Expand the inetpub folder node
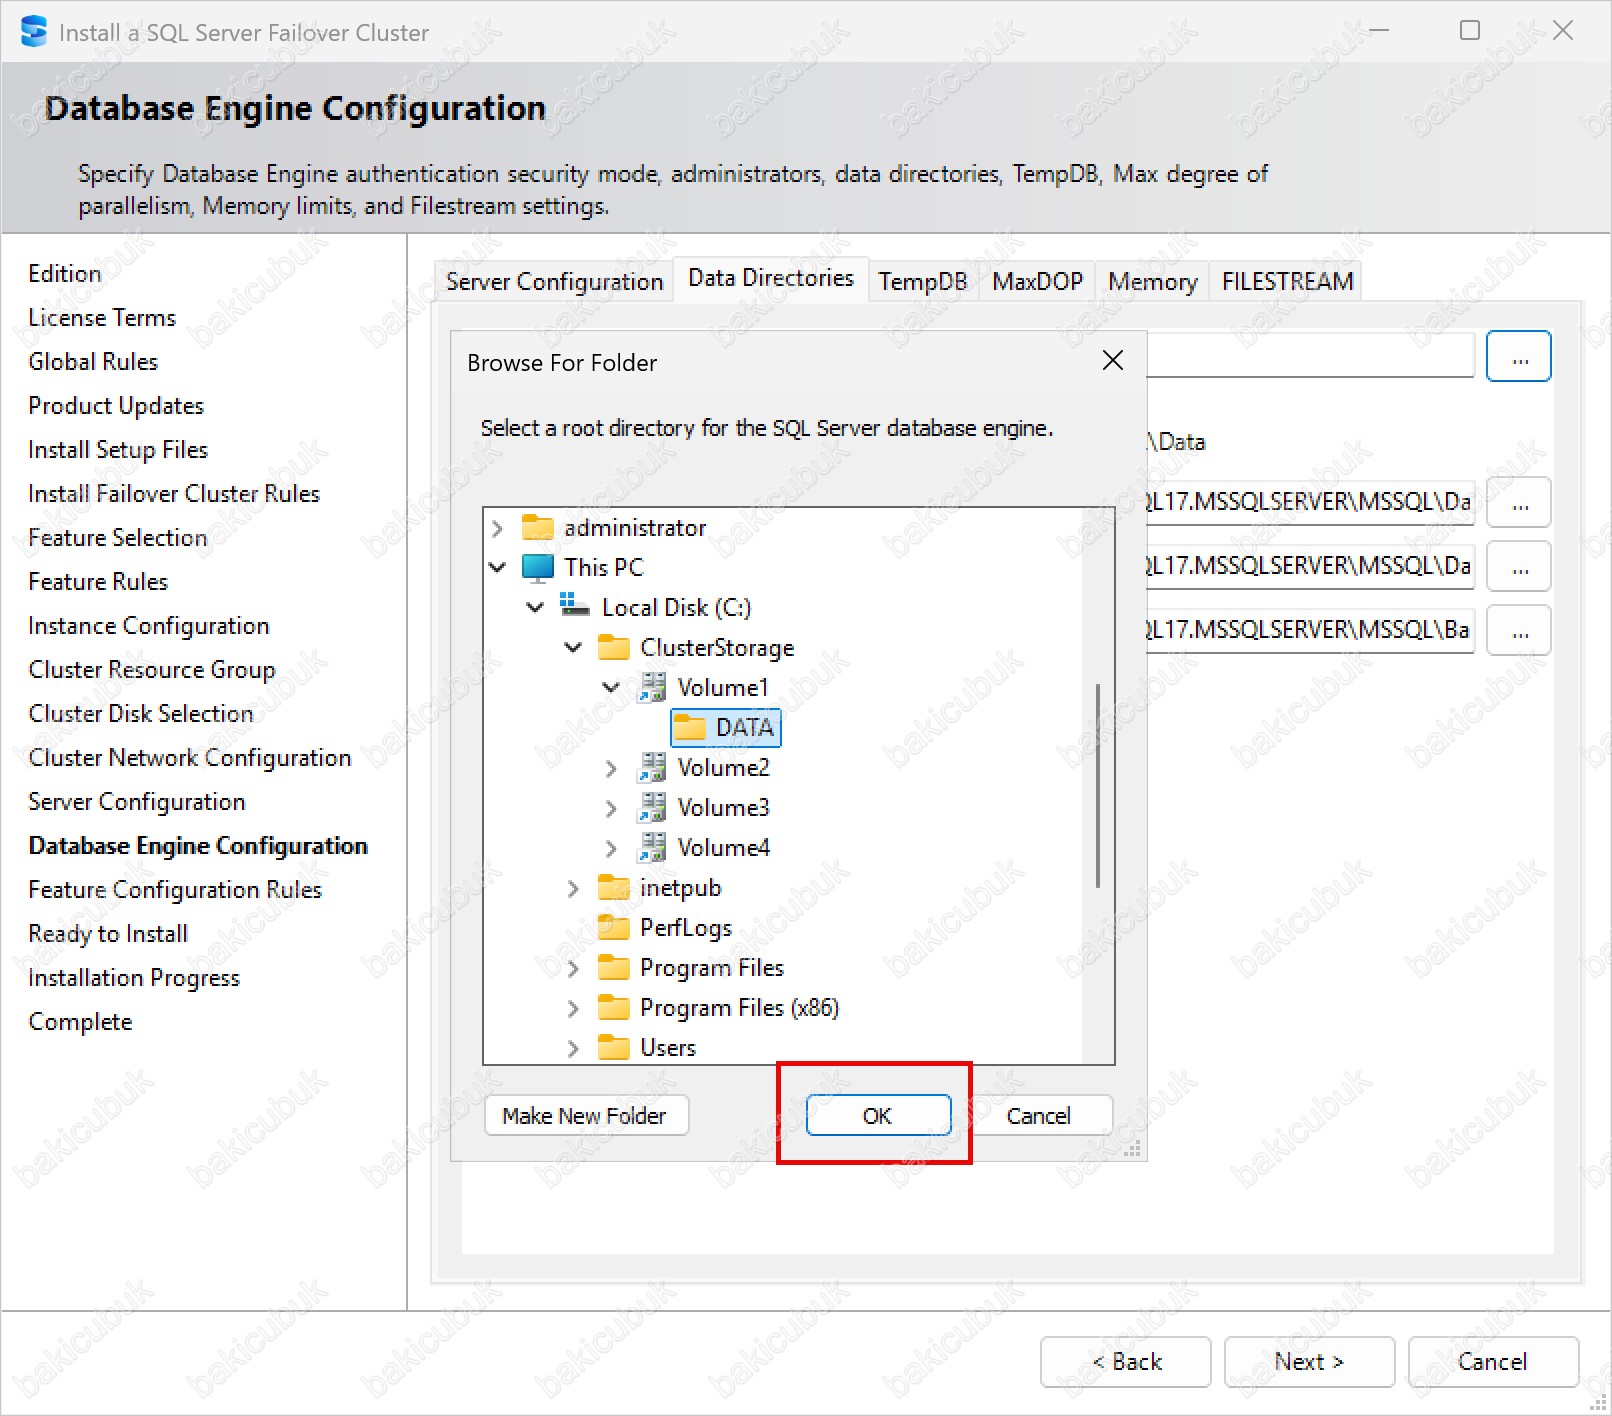 (x=573, y=888)
